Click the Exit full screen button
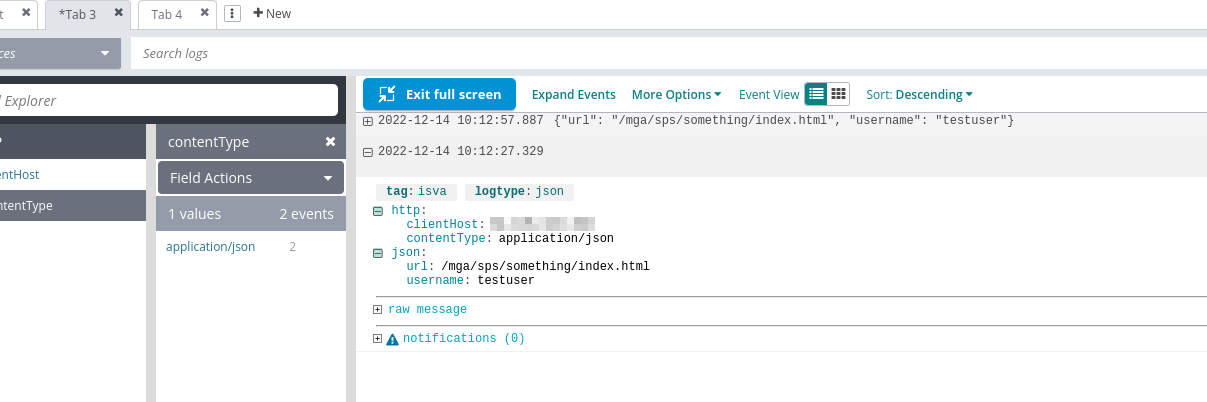The width and height of the screenshot is (1207, 402). point(439,94)
